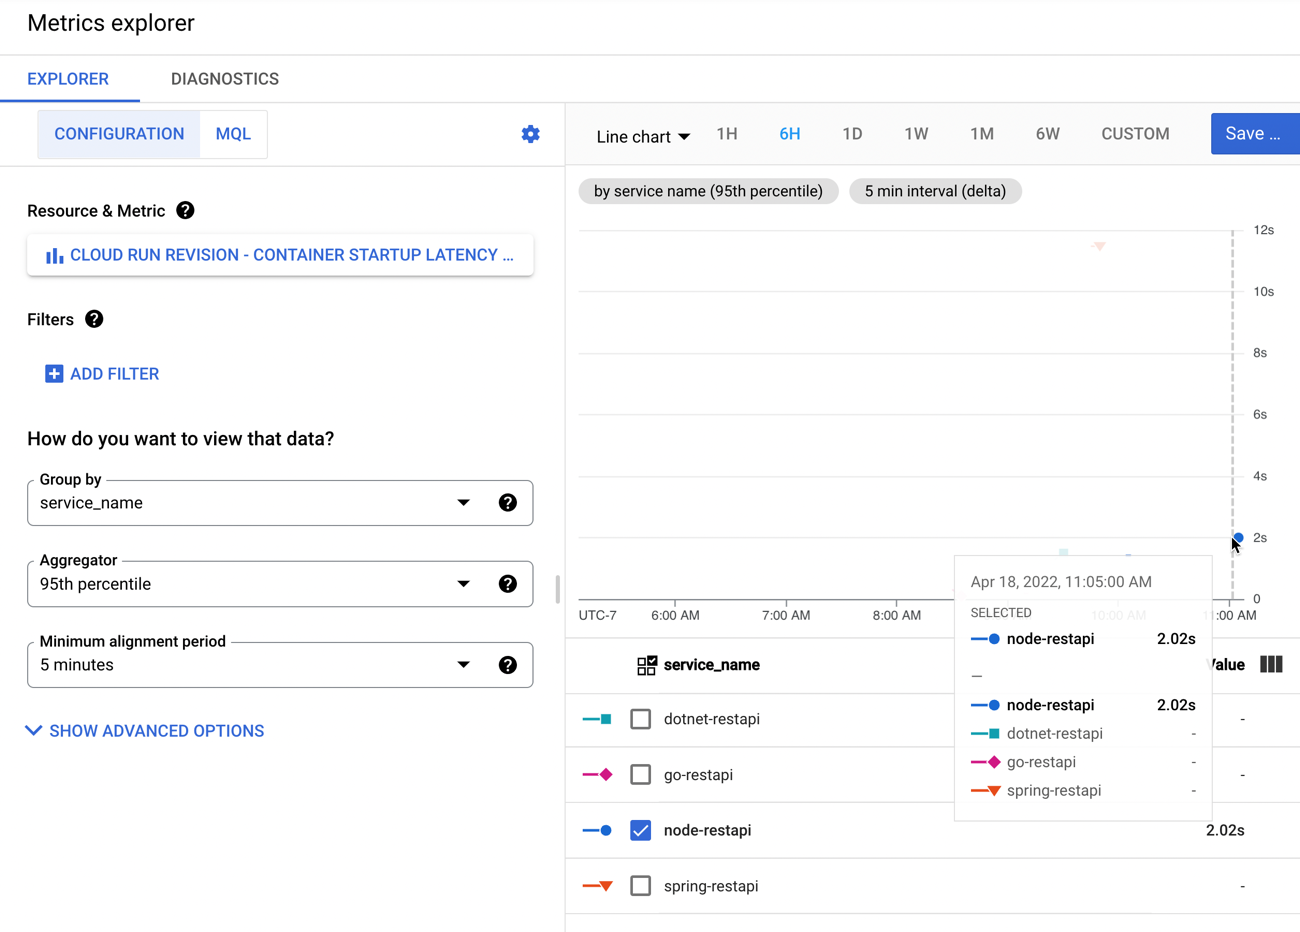
Task: Click help icon beside Resource & Metric
Action: (185, 211)
